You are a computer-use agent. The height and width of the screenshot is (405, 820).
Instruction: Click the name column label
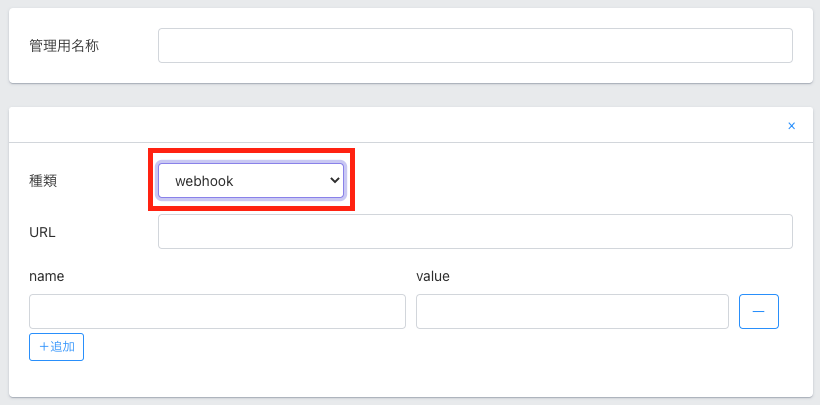(47, 276)
